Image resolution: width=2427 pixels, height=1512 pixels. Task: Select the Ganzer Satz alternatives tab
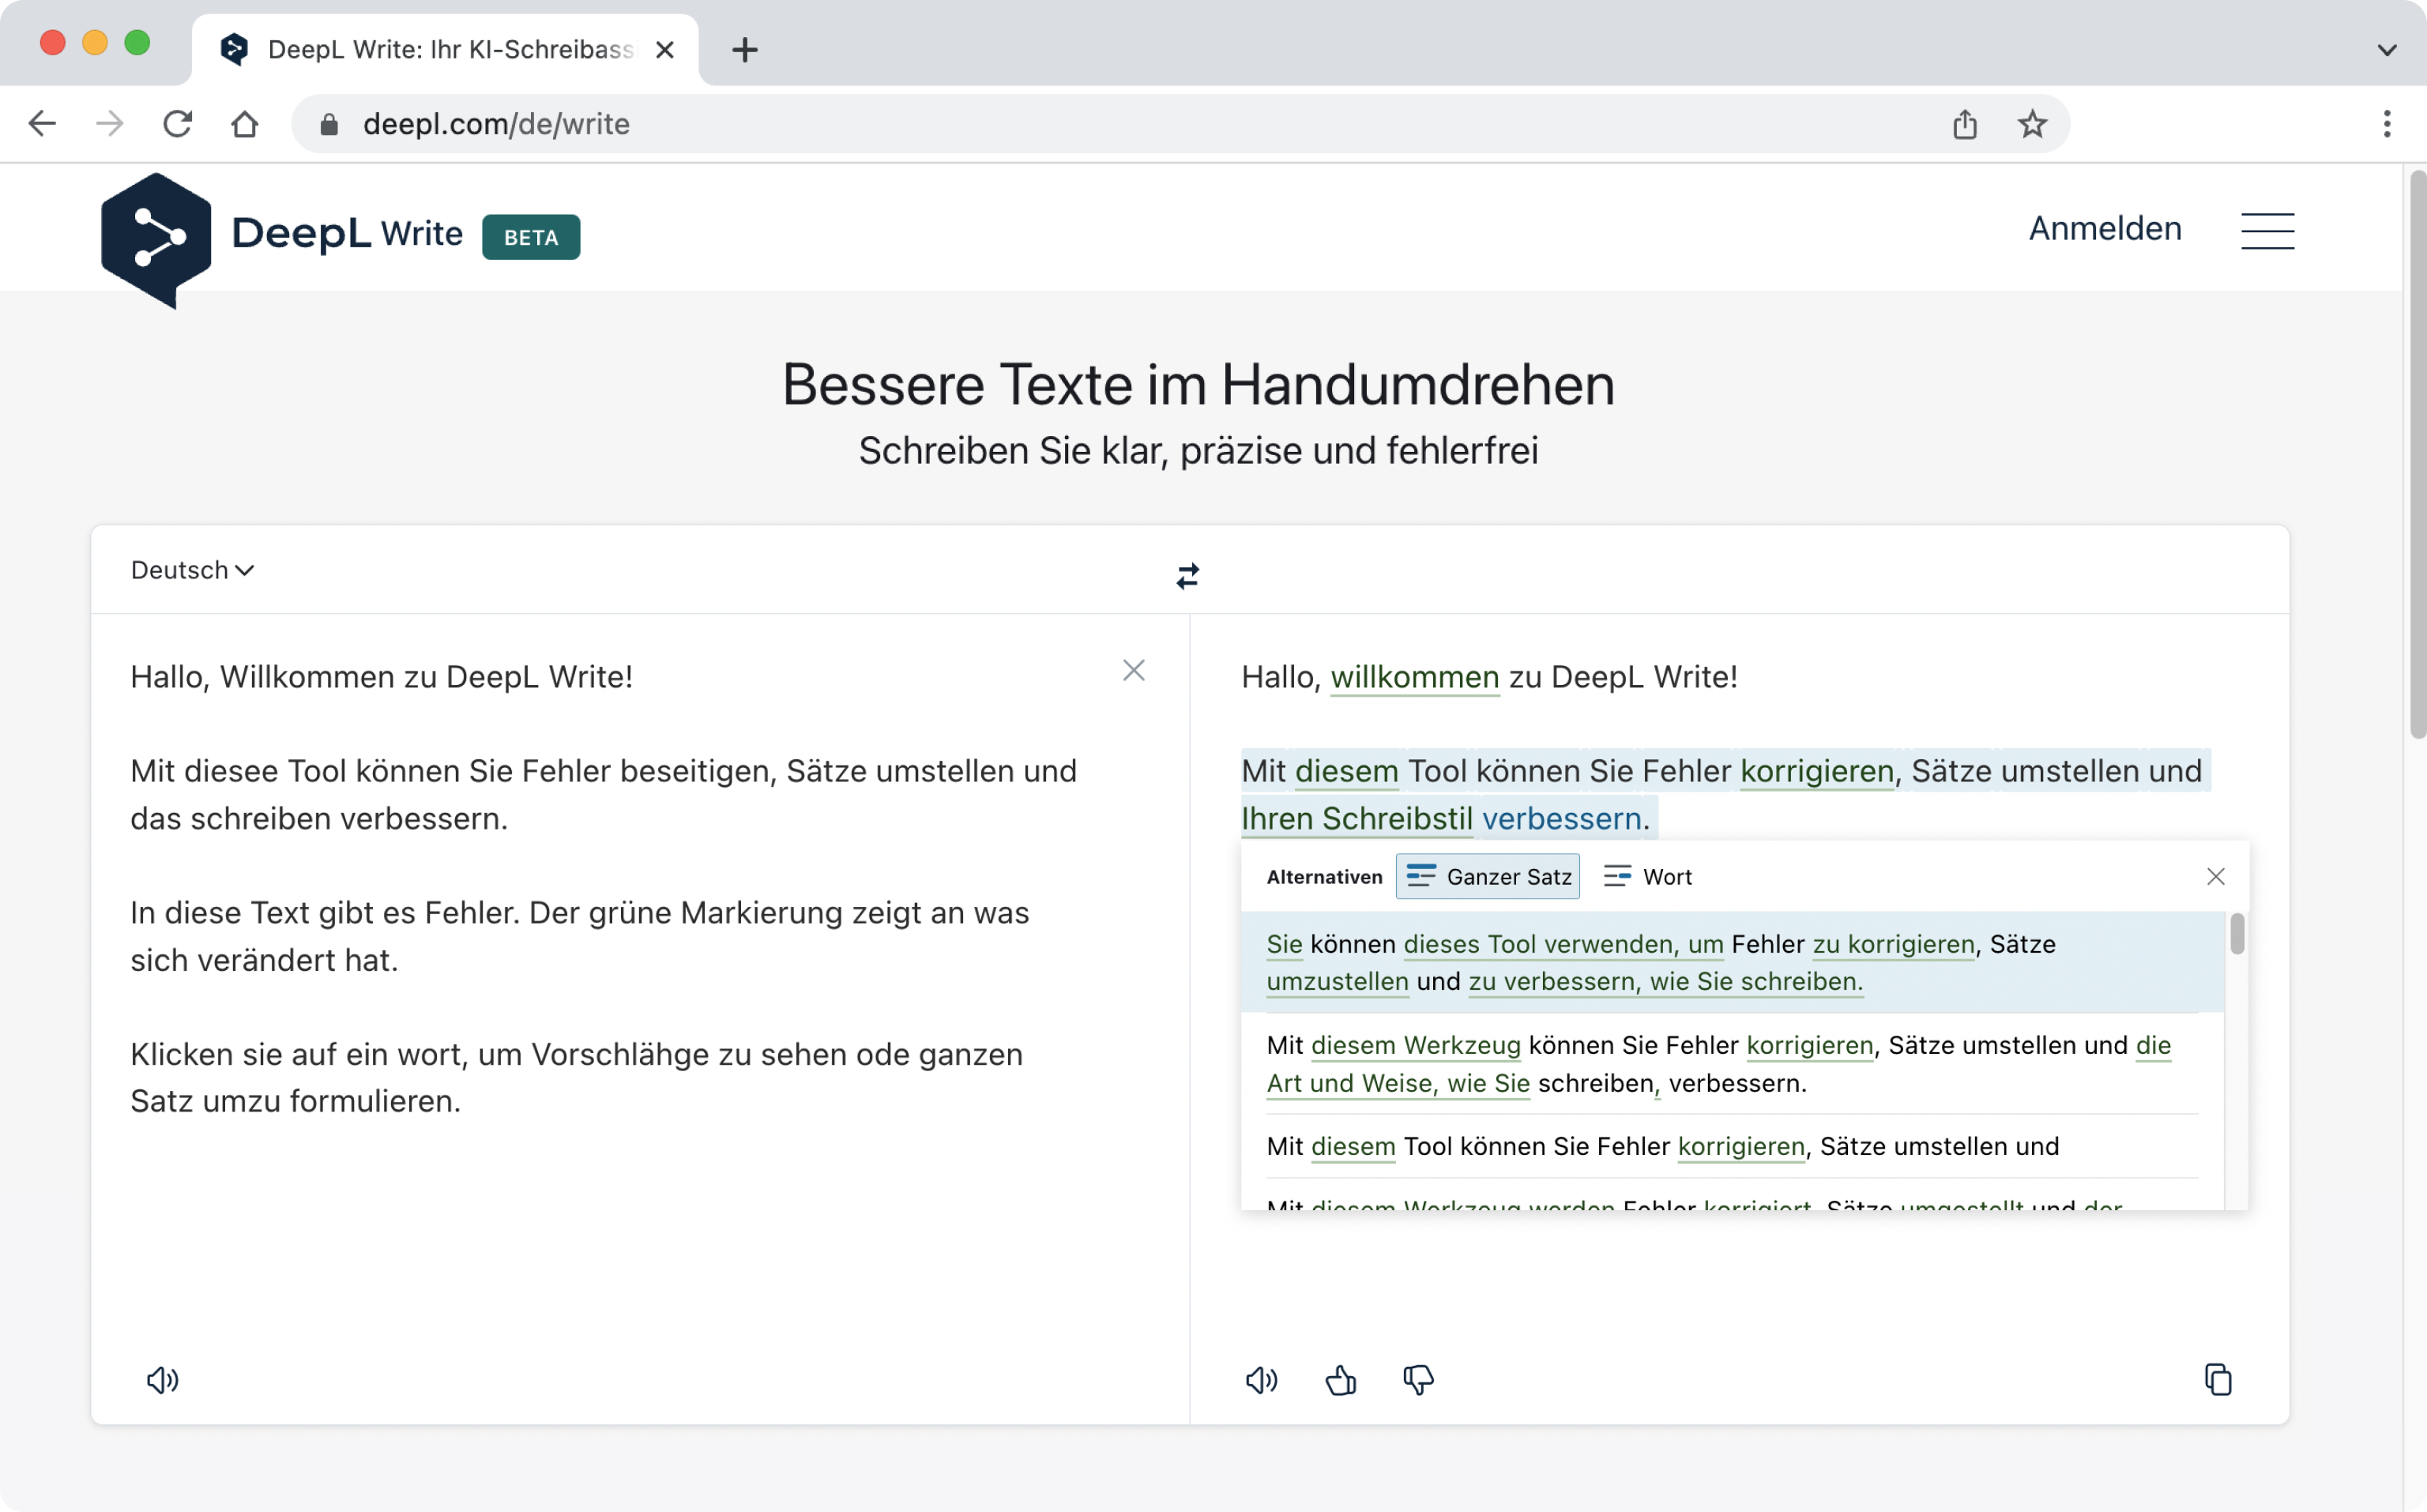1488,877
